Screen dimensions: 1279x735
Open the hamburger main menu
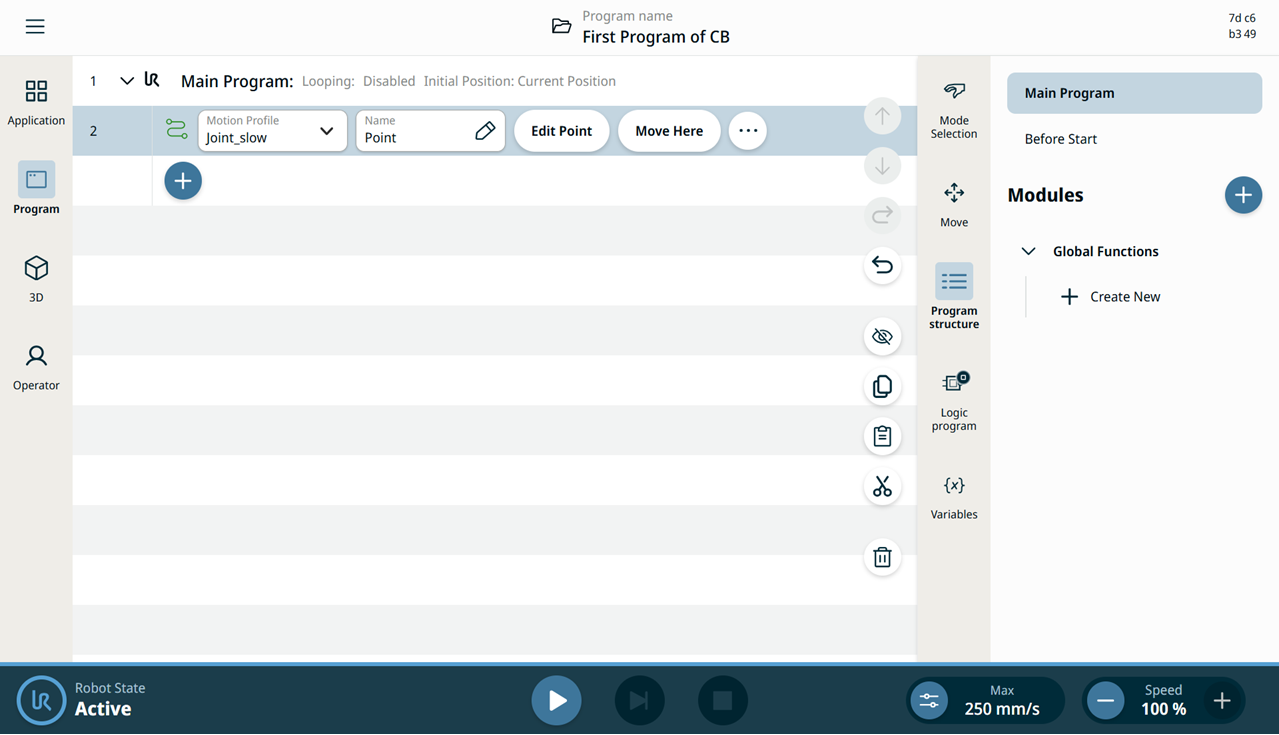point(35,27)
